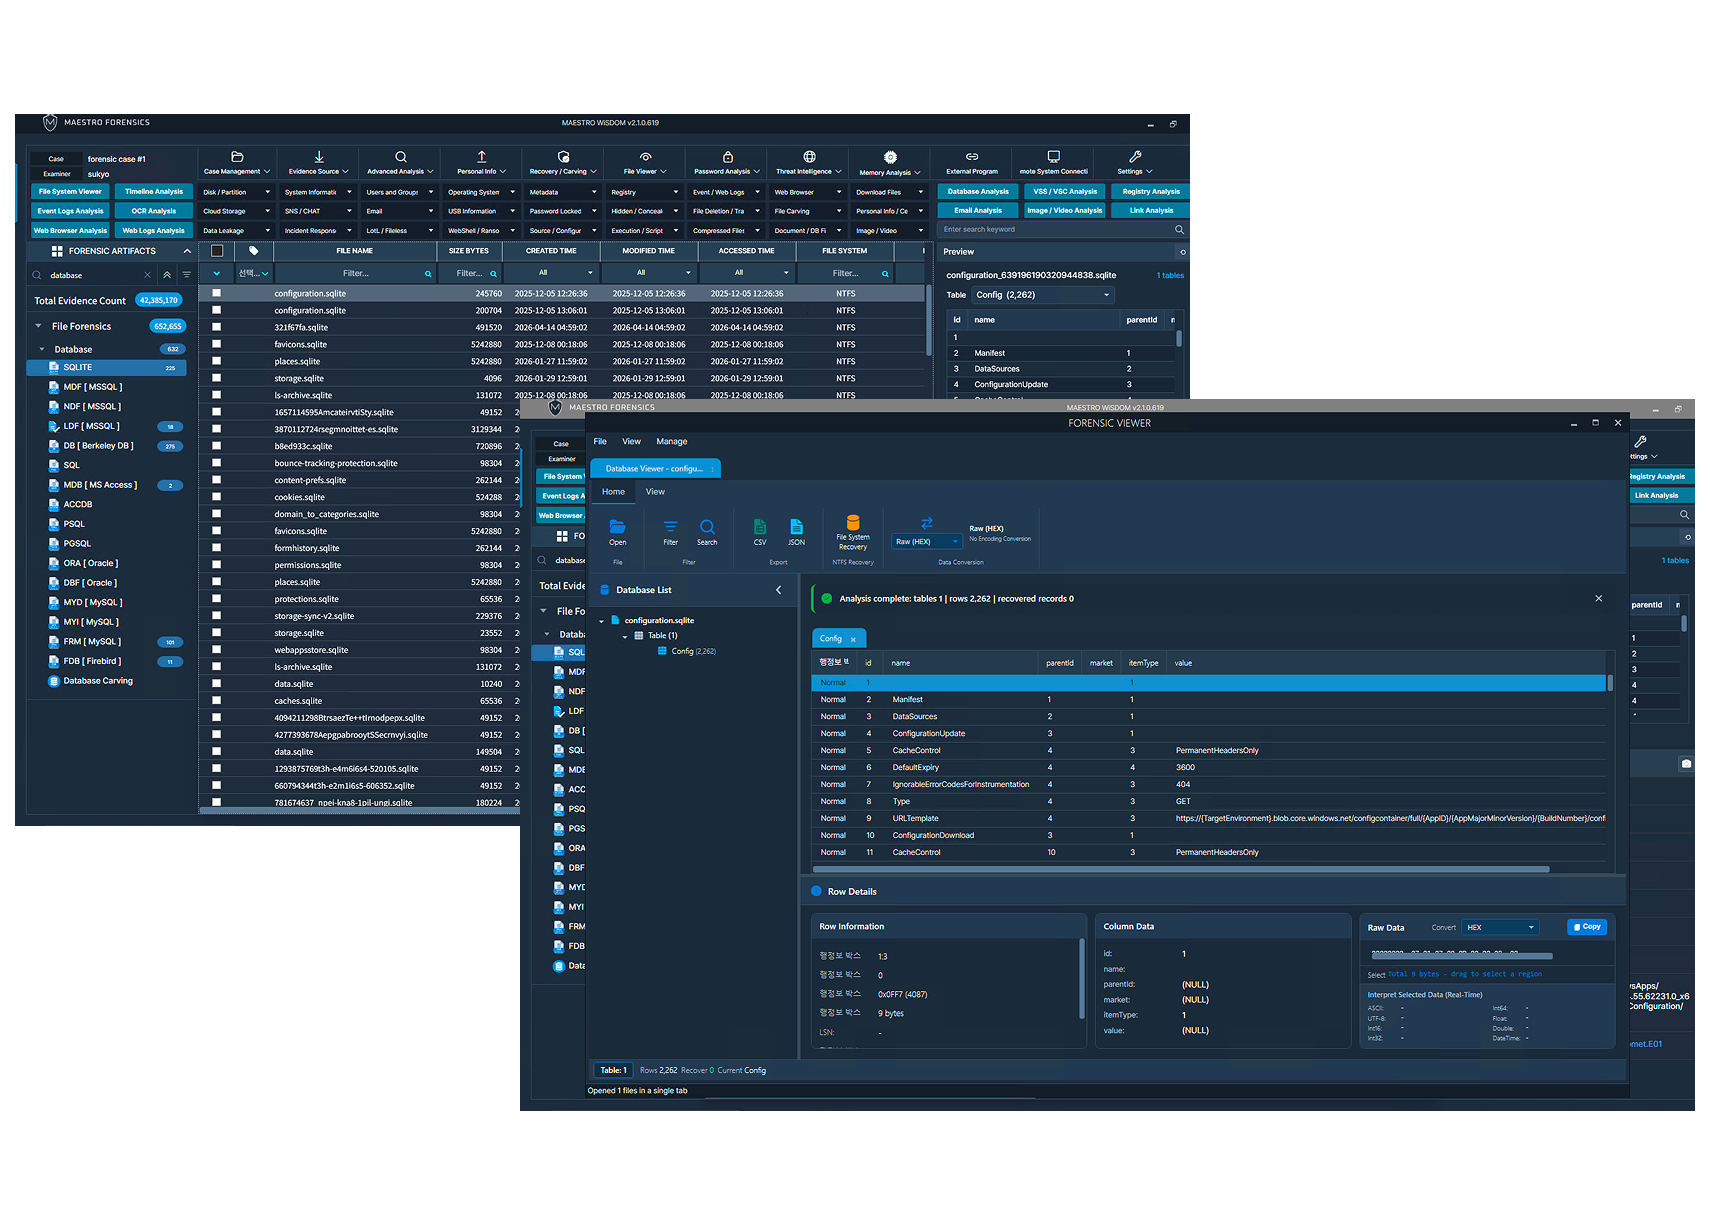Select the Config table tab
The height and width of the screenshot is (1224, 1710).
[x=838, y=638]
